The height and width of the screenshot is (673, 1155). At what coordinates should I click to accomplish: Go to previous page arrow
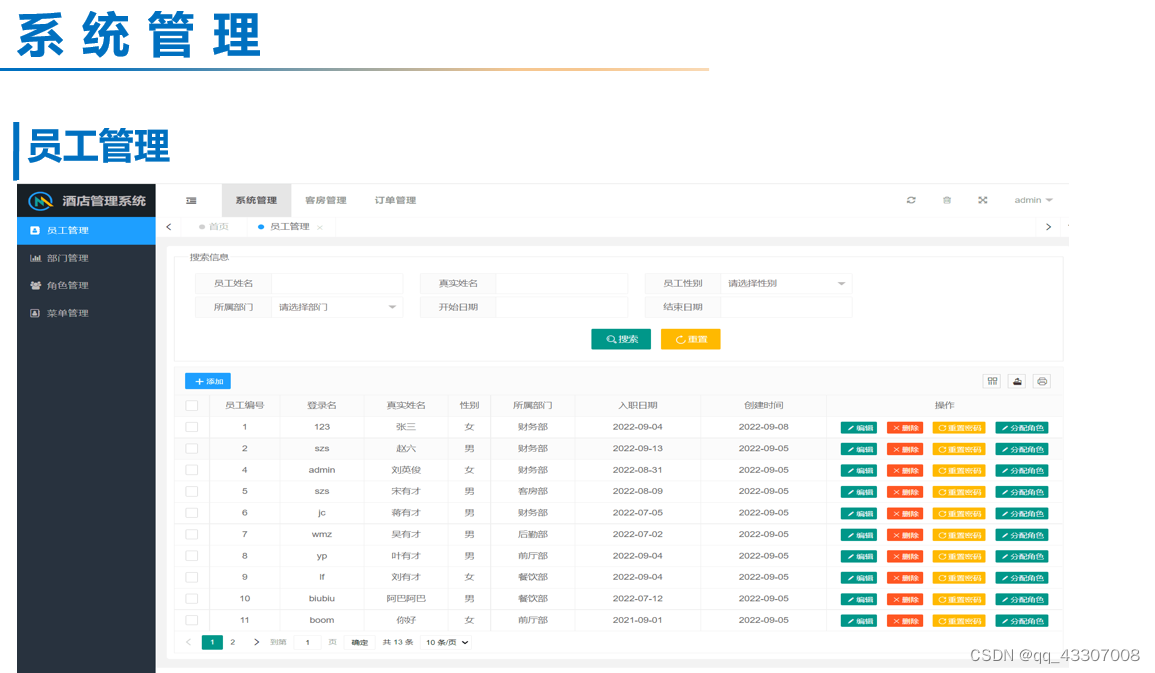point(189,642)
